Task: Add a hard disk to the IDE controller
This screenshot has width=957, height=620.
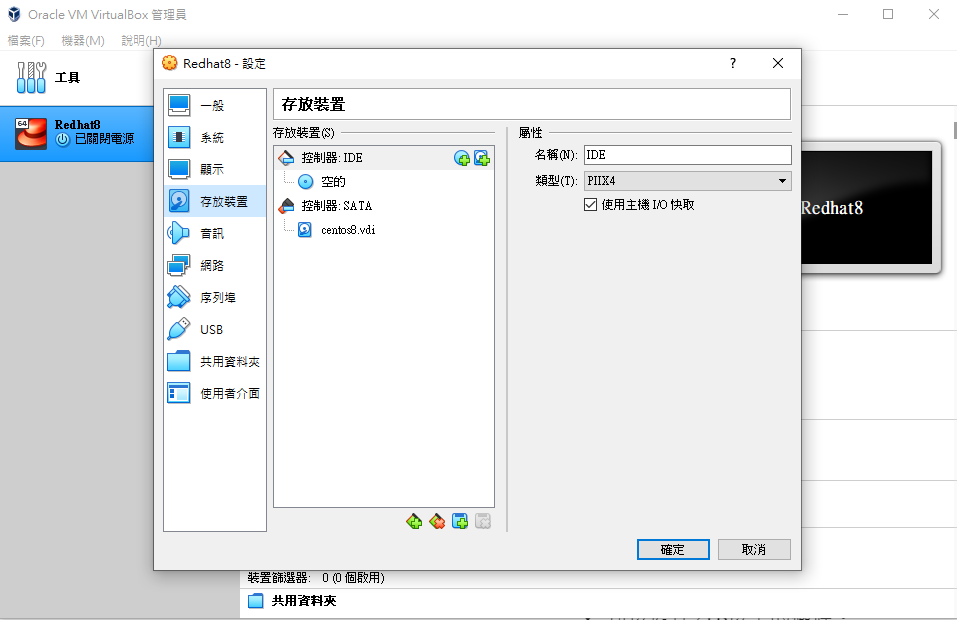Action: coord(482,157)
